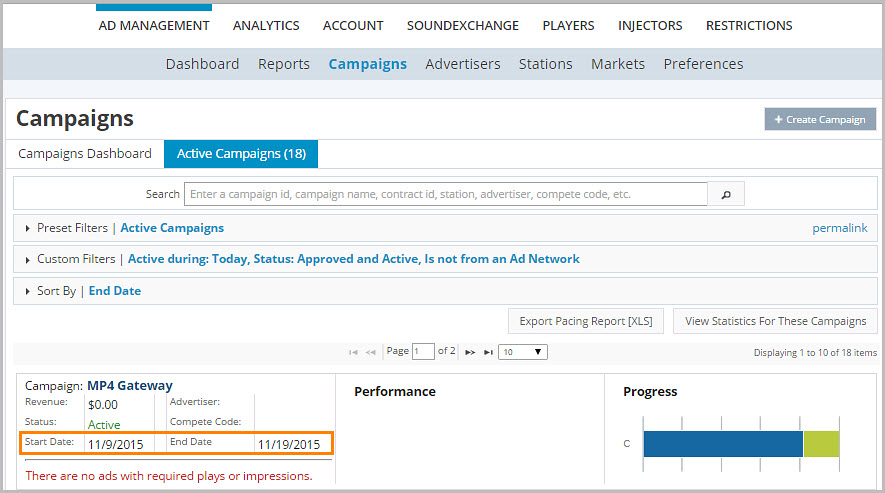Expand the Sort By section
The height and width of the screenshot is (493, 885).
[x=28, y=291]
